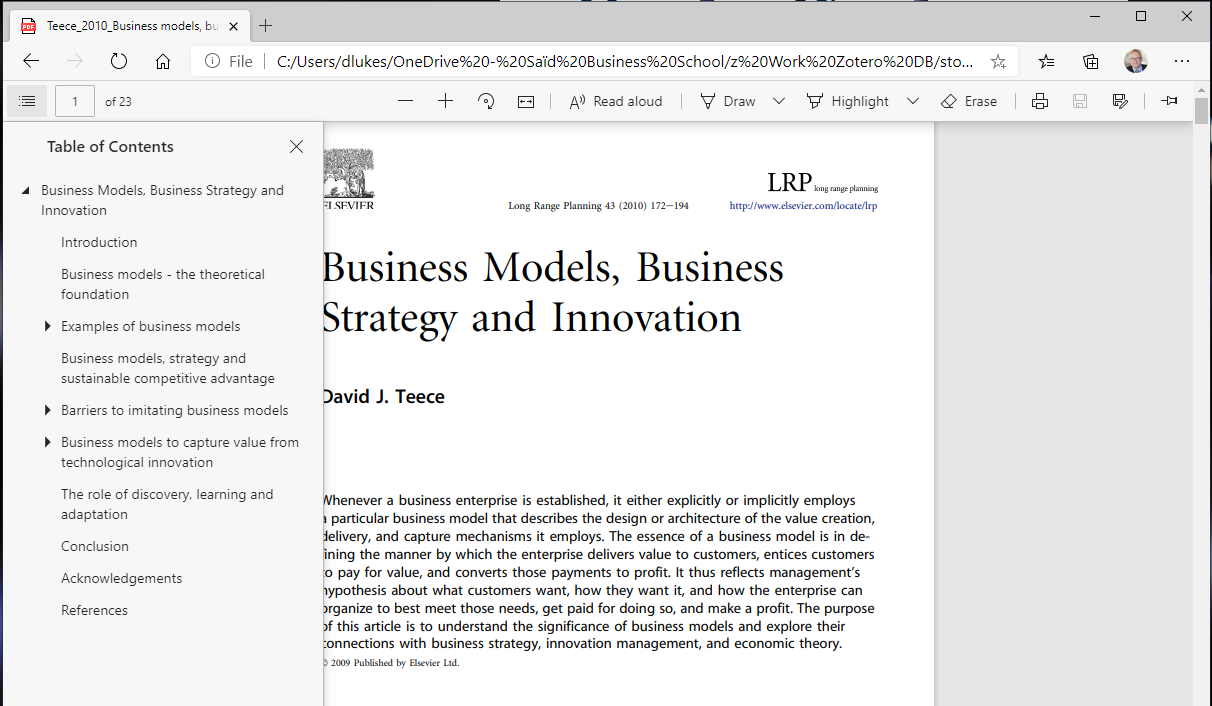Go to References section
Image resolution: width=1212 pixels, height=706 pixels.
[x=95, y=610]
